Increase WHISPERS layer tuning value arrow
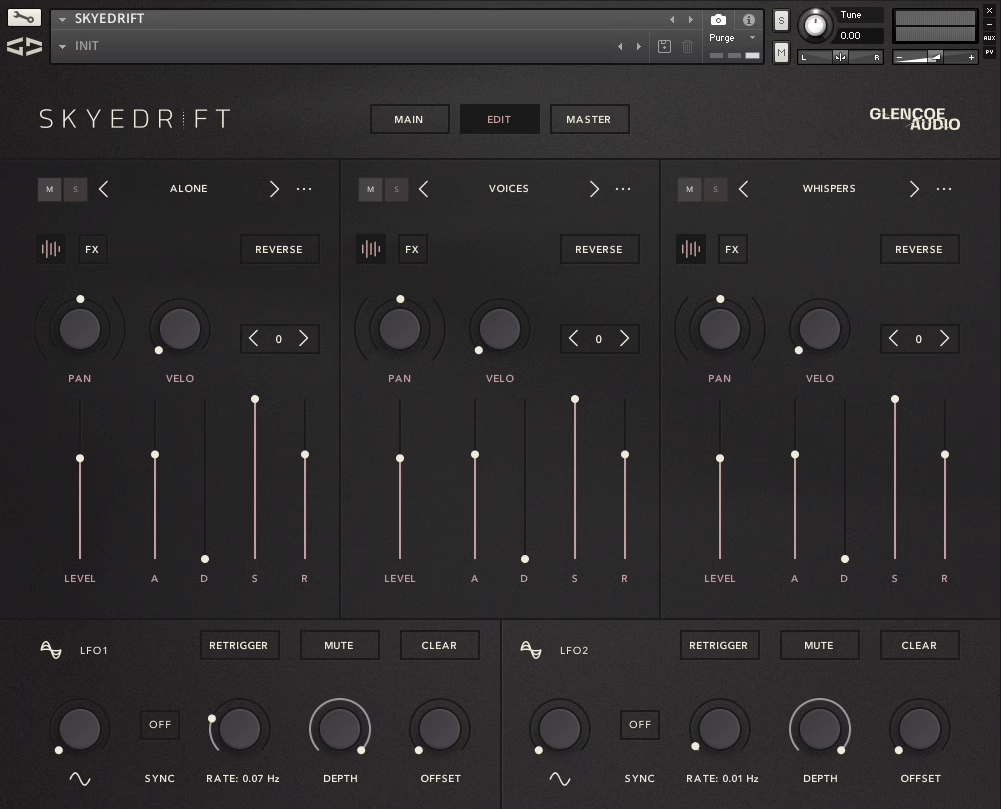The height and width of the screenshot is (809, 1001). pos(944,338)
